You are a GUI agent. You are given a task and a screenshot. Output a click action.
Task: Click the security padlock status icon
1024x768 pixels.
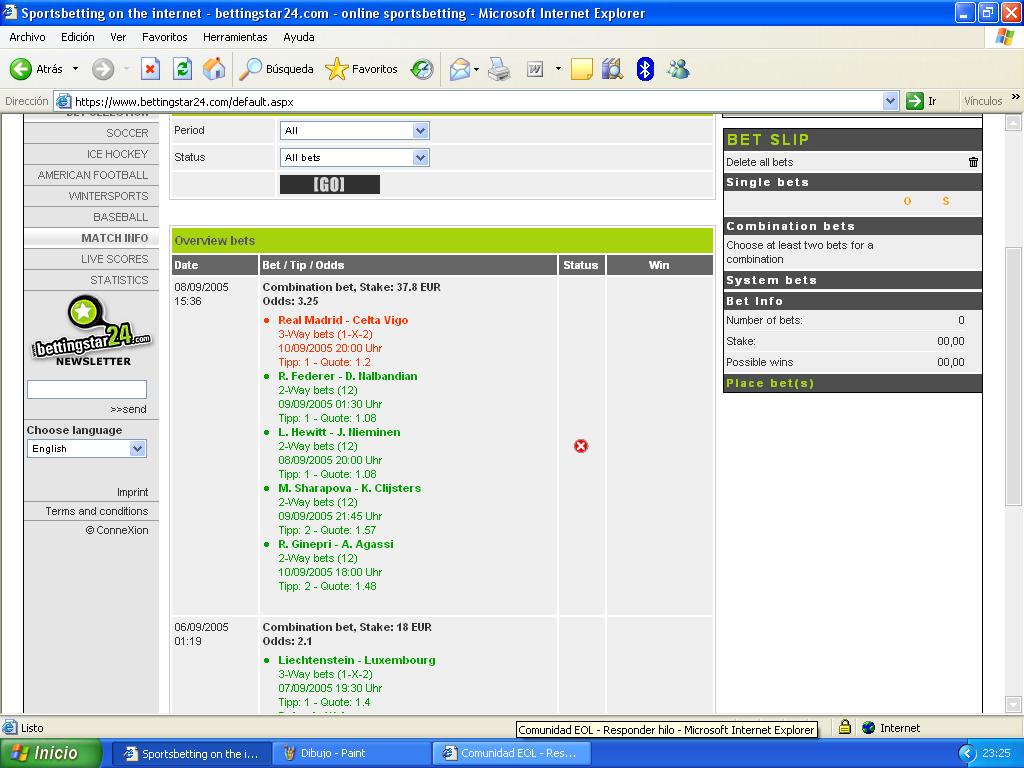tap(844, 727)
